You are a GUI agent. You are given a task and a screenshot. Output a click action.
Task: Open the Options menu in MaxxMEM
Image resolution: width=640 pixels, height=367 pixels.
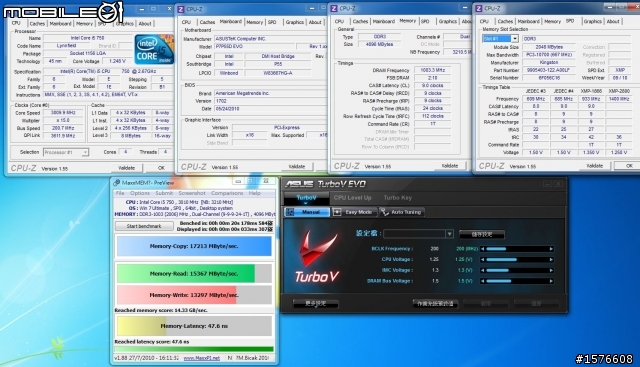(x=140, y=193)
